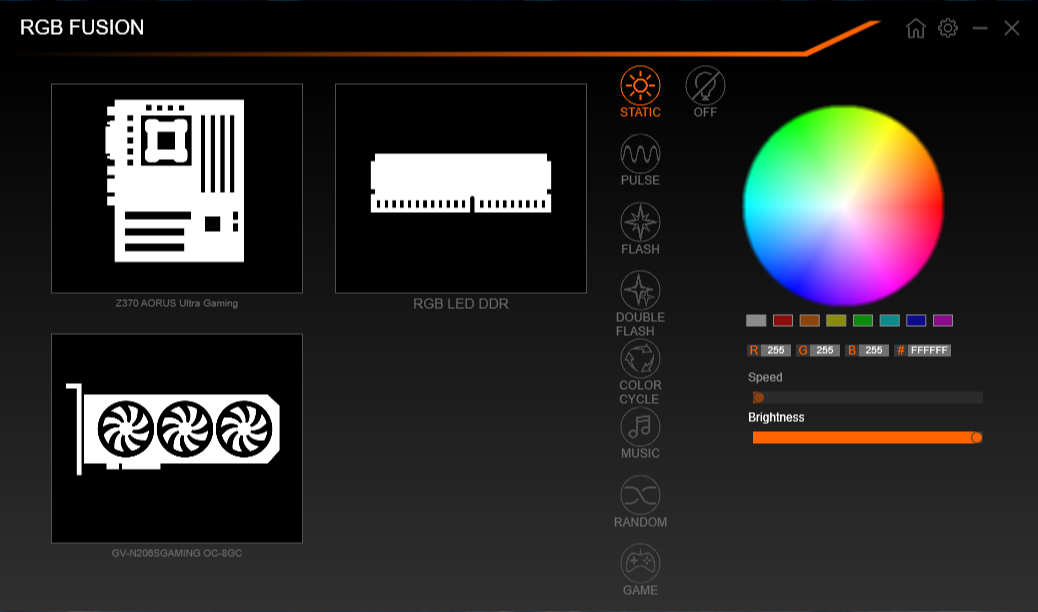Click the Speed slider track

click(x=868, y=397)
